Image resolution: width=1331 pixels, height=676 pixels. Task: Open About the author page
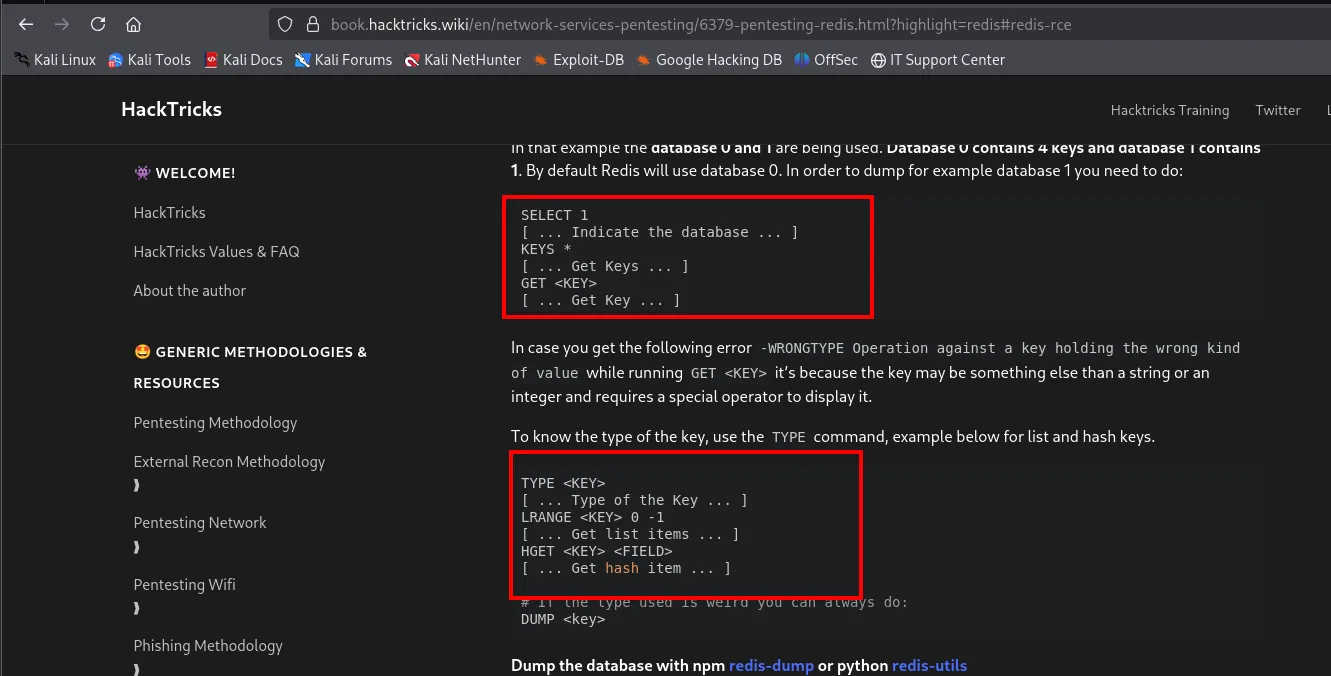(189, 291)
